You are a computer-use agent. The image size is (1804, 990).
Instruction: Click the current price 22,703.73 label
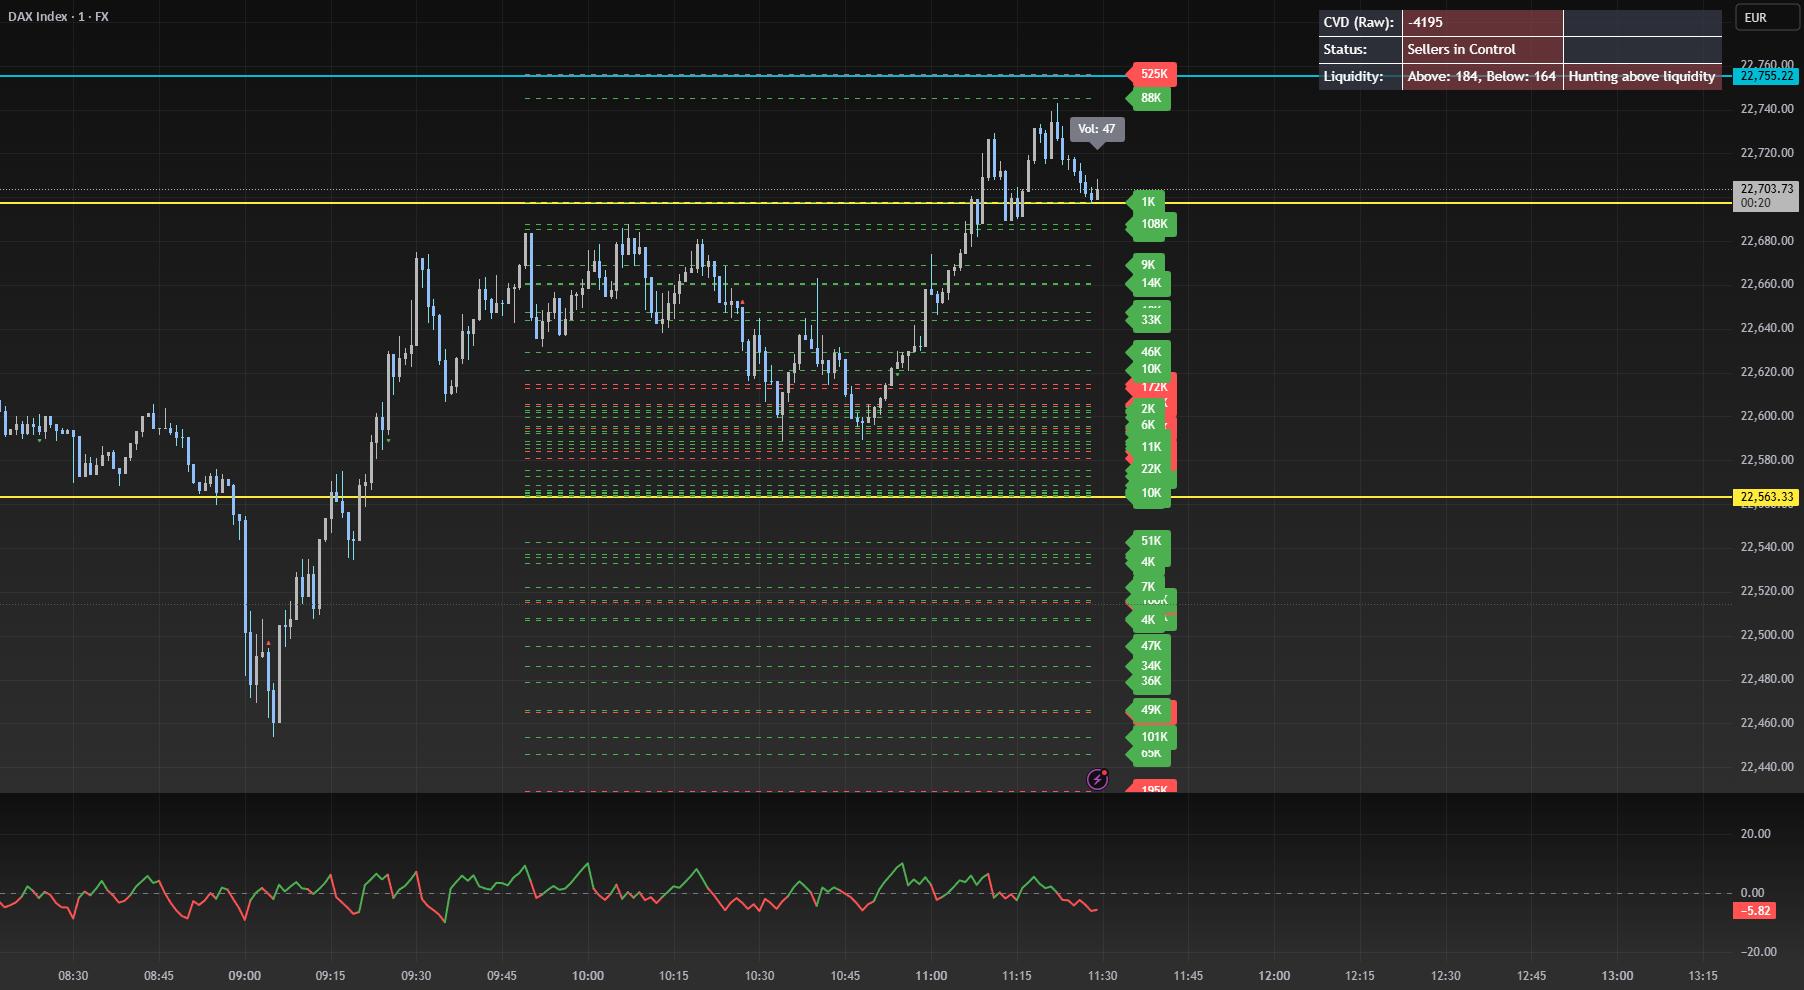pos(1766,189)
